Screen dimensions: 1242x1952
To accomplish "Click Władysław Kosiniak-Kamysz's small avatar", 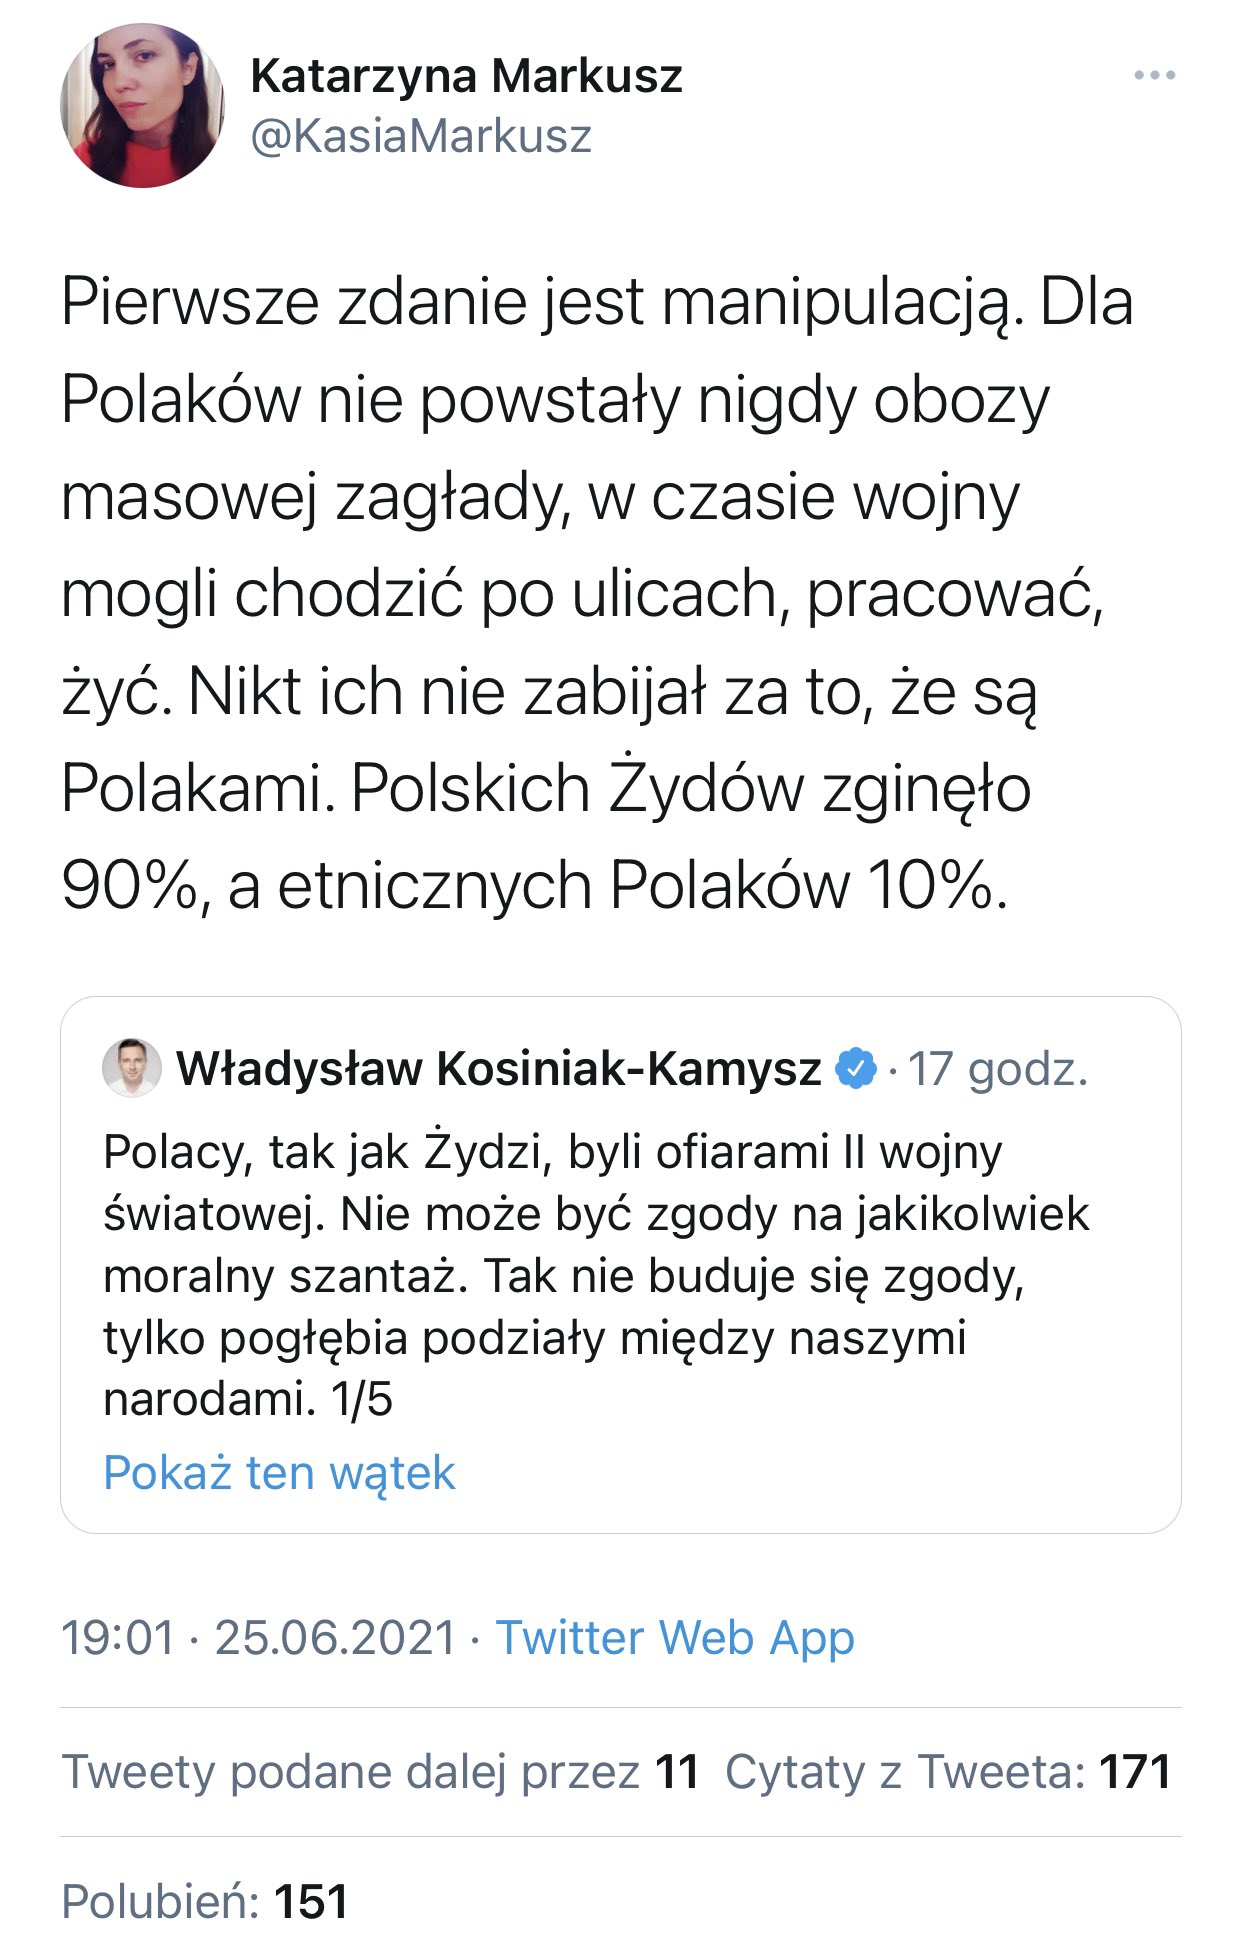I will click(x=132, y=1067).
